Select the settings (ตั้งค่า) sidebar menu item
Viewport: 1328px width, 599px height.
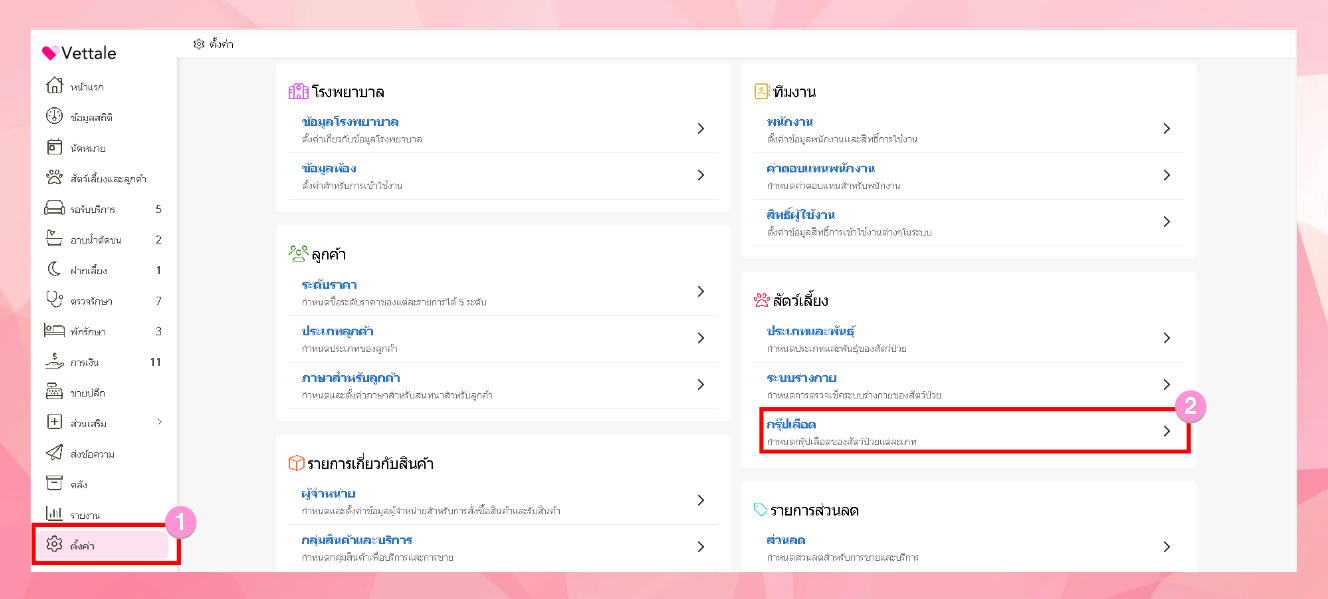[x=100, y=545]
